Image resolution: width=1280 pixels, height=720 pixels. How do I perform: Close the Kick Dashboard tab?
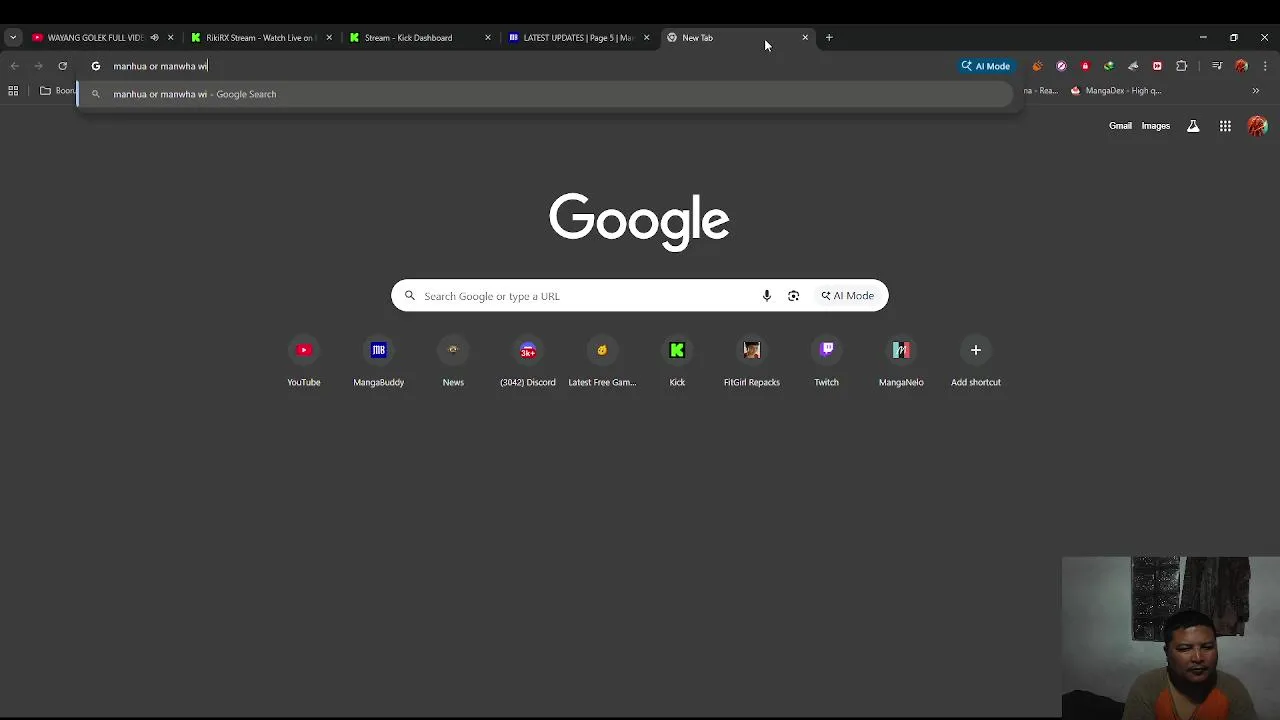point(488,37)
